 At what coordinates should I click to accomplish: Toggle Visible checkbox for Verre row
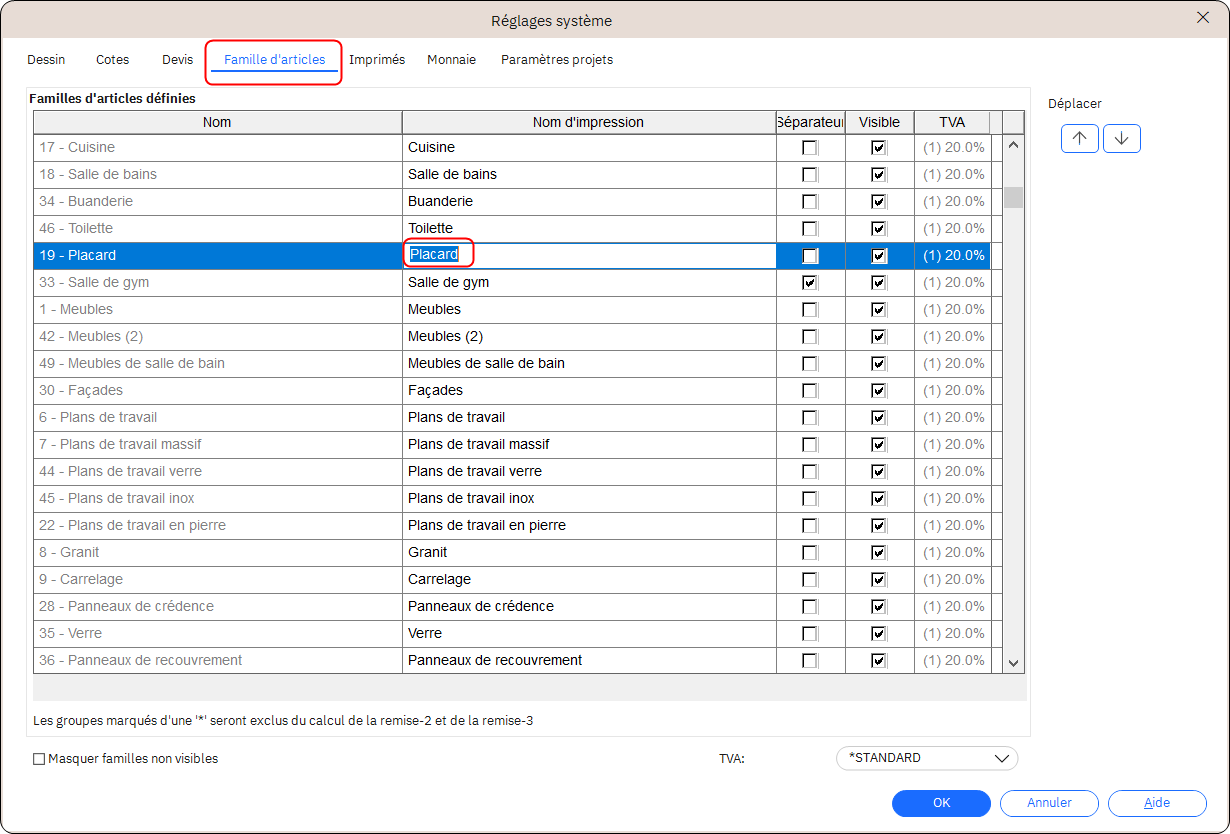(879, 634)
